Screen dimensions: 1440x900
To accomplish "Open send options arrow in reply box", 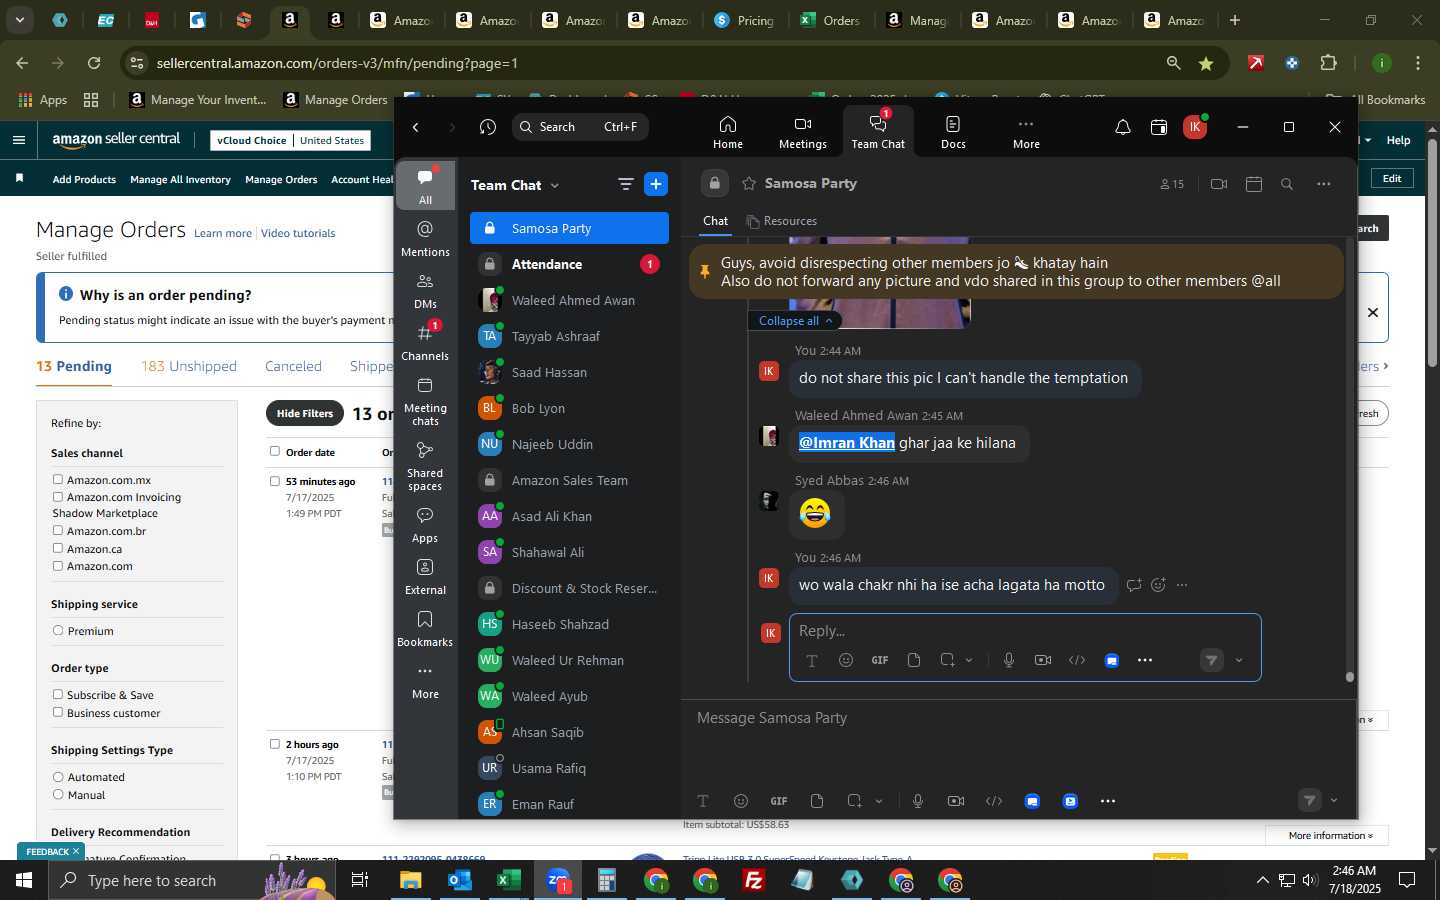I will [x=1239, y=660].
